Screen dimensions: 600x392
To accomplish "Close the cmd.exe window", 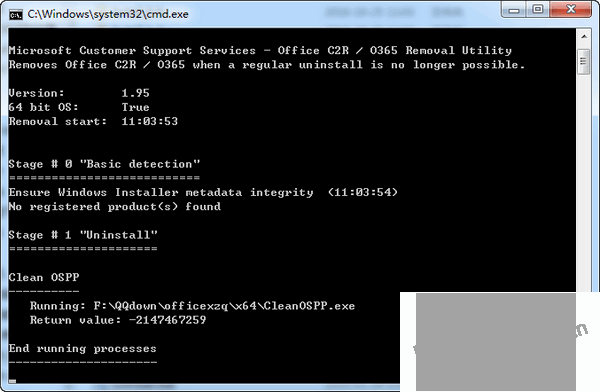I will (571, 9).
